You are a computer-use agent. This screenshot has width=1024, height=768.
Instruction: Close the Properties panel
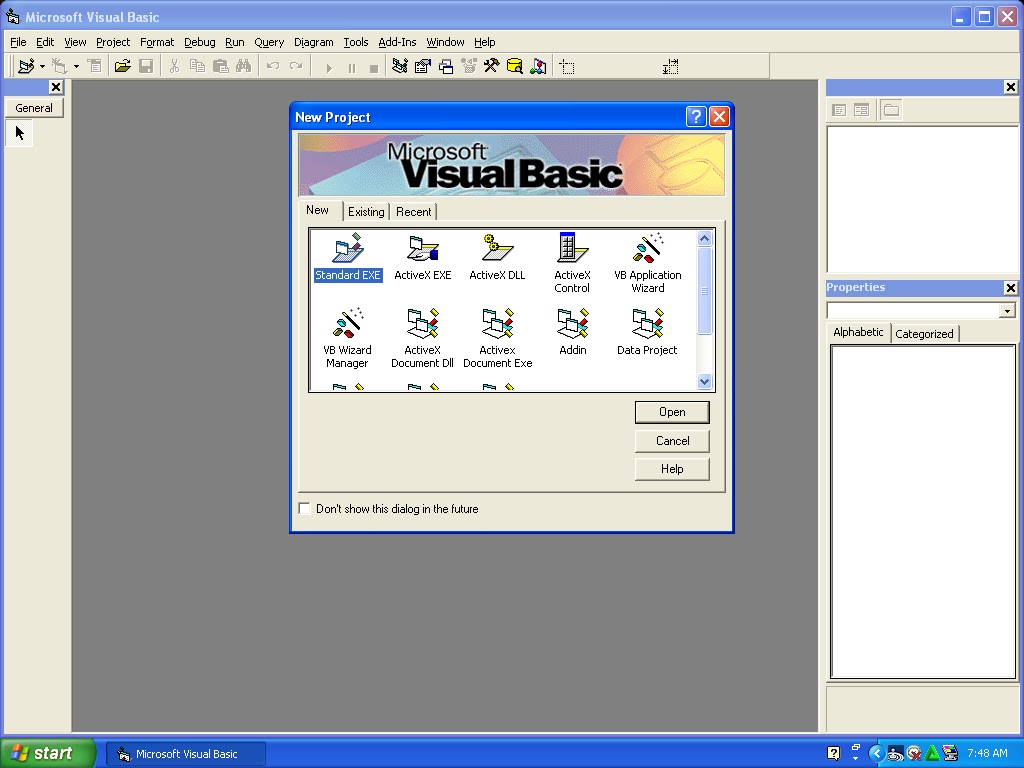pyautogui.click(x=1010, y=287)
